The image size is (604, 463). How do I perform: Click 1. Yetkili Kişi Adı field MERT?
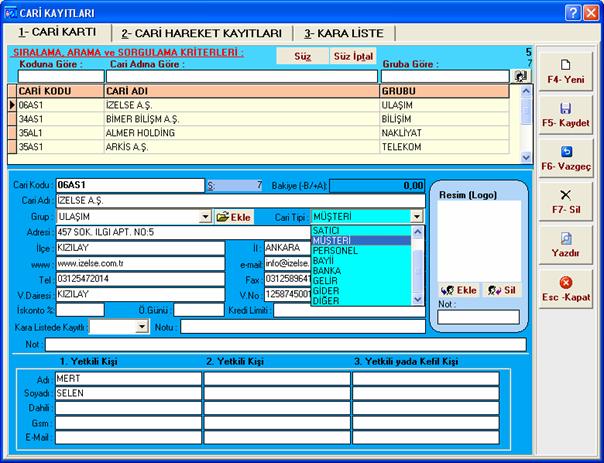(x=128, y=379)
